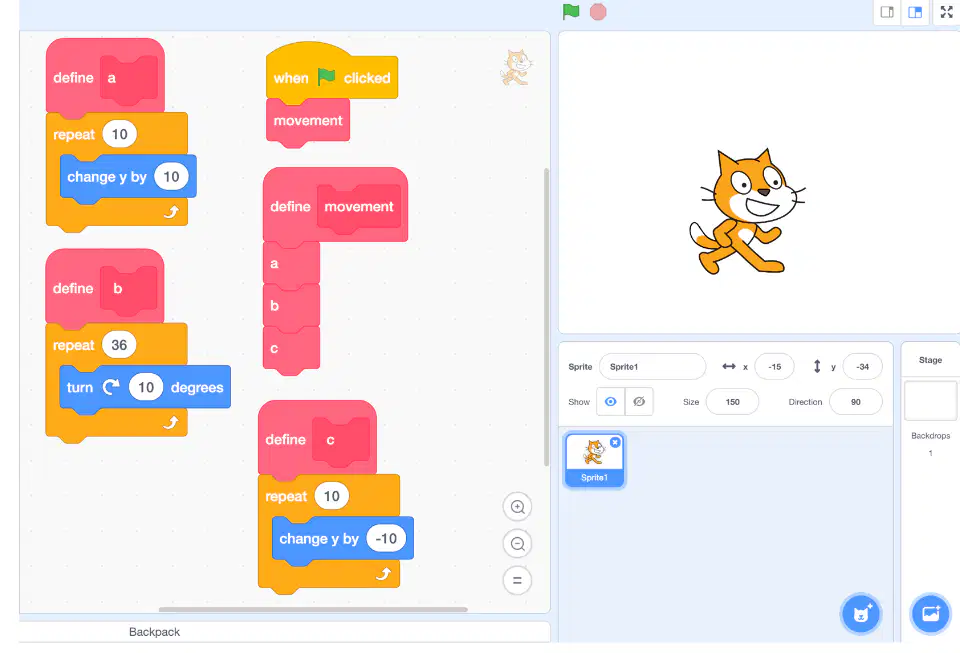Click the repeat 36 block label
This screenshot has height=653, width=960.
pyautogui.click(x=73, y=345)
